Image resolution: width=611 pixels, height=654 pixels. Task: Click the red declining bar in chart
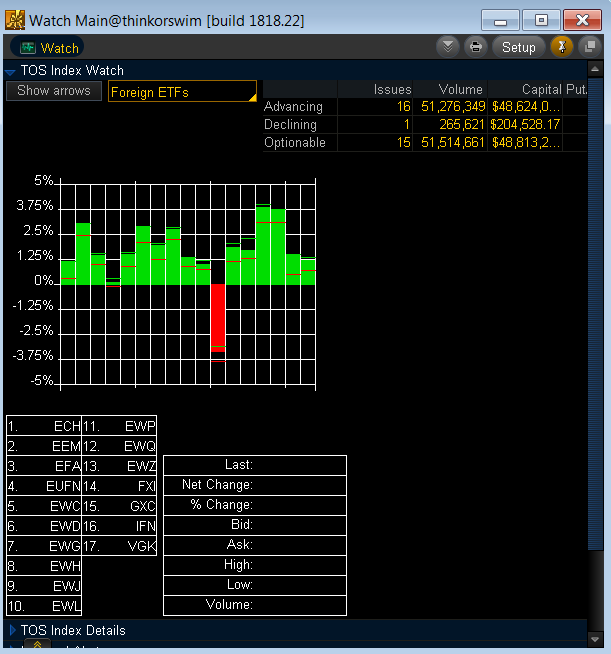218,318
